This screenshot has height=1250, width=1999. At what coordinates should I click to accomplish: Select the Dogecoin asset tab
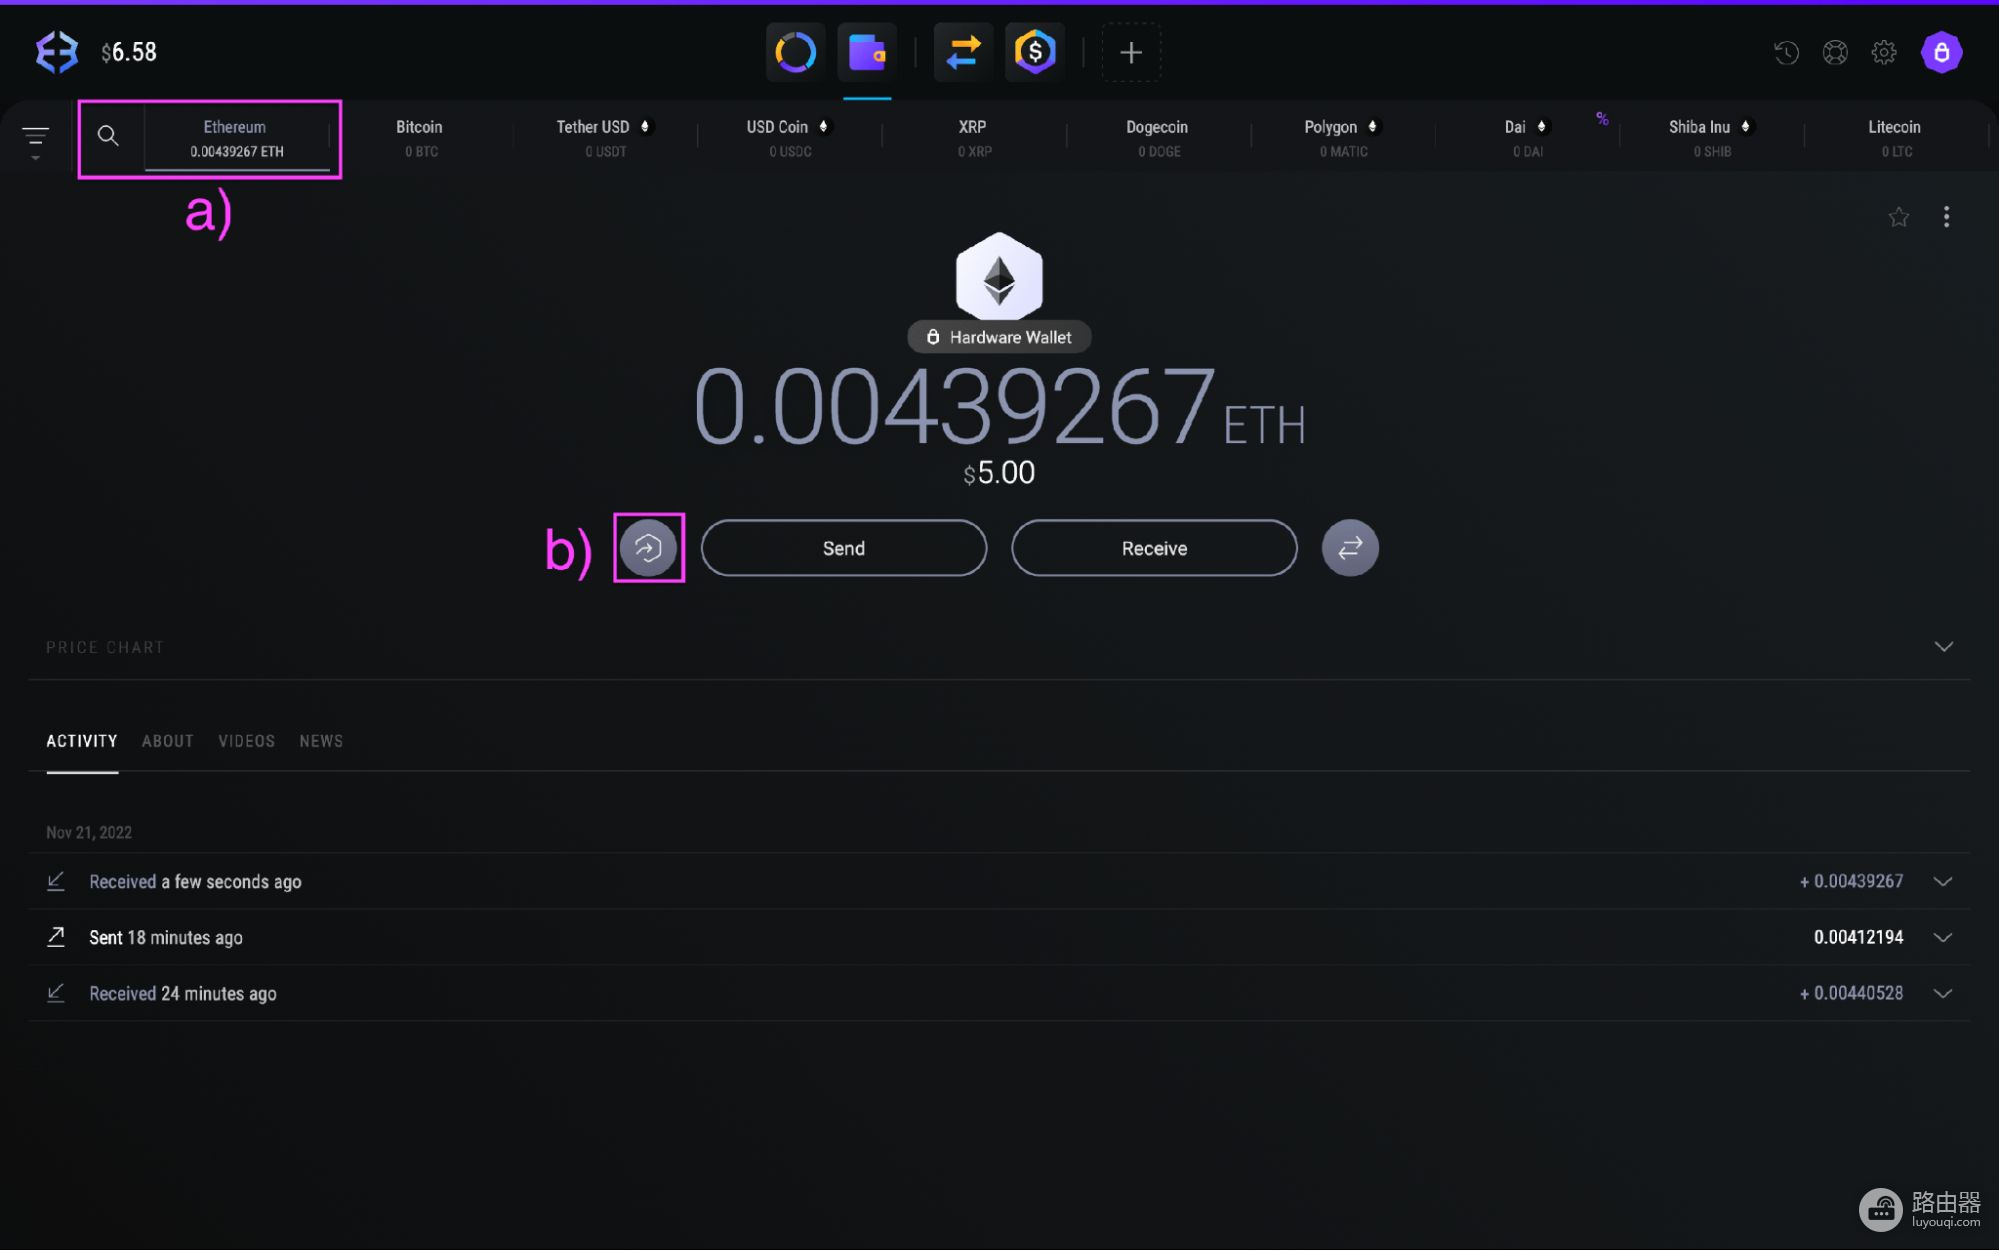coord(1158,138)
